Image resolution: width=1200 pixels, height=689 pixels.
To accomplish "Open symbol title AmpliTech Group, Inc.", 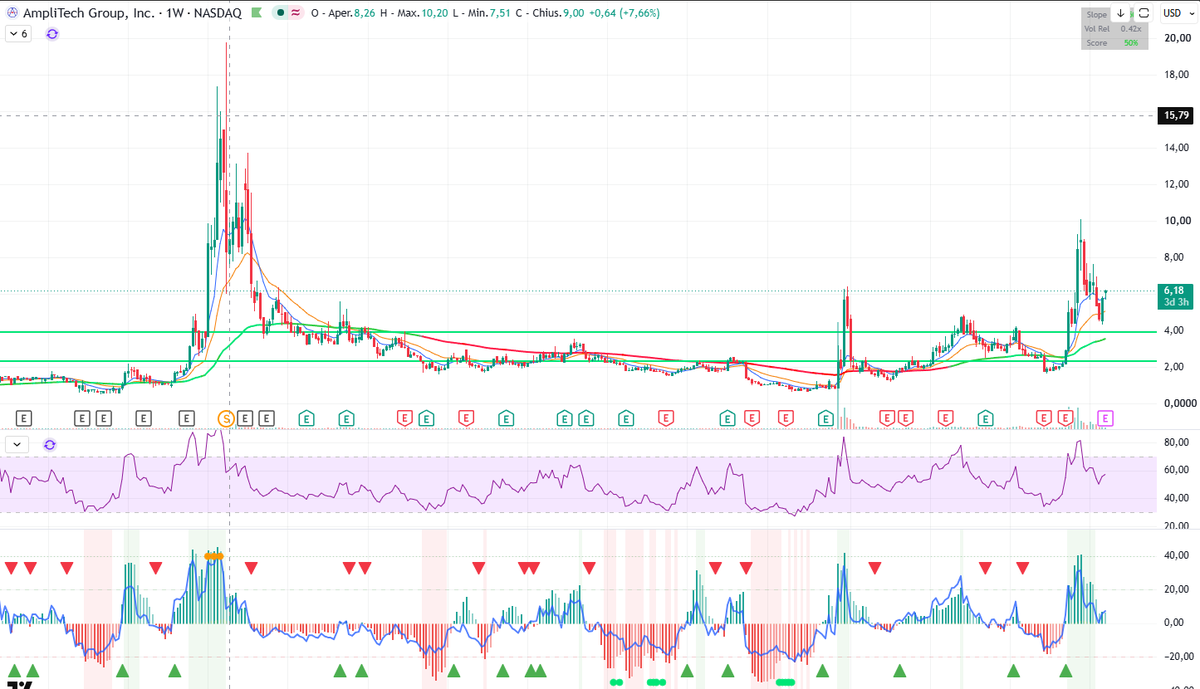I will click(x=90, y=13).
